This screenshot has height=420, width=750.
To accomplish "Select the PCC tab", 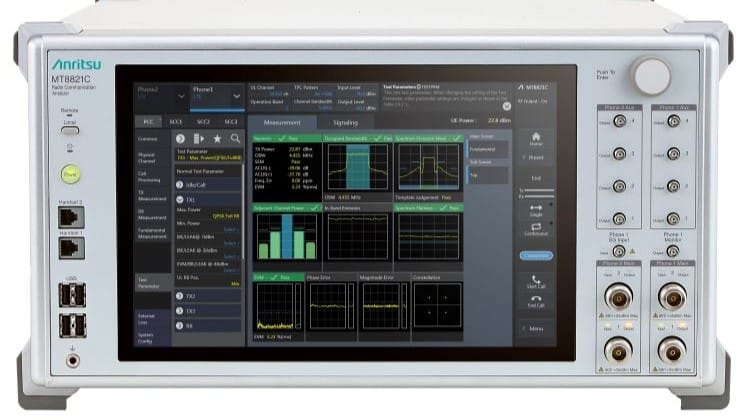I will [x=149, y=122].
